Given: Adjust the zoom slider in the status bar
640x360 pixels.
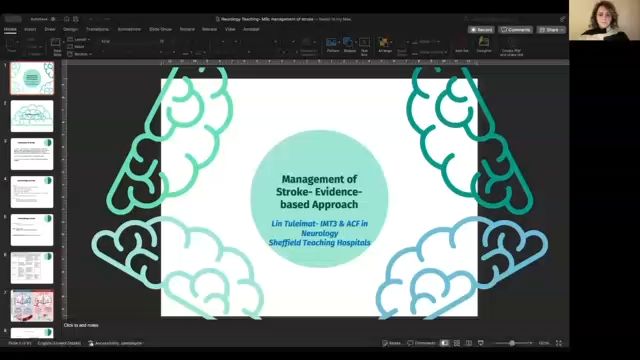Looking at the screenshot, I should [x=512, y=343].
